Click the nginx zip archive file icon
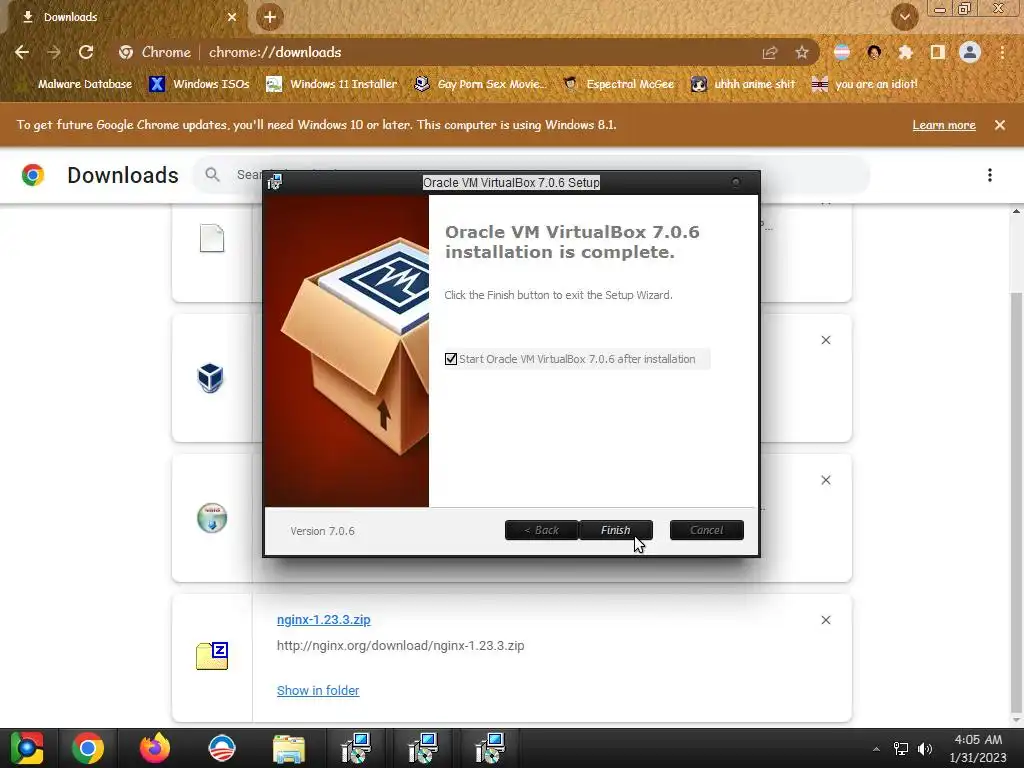Viewport: 1024px width, 768px height. [x=212, y=656]
